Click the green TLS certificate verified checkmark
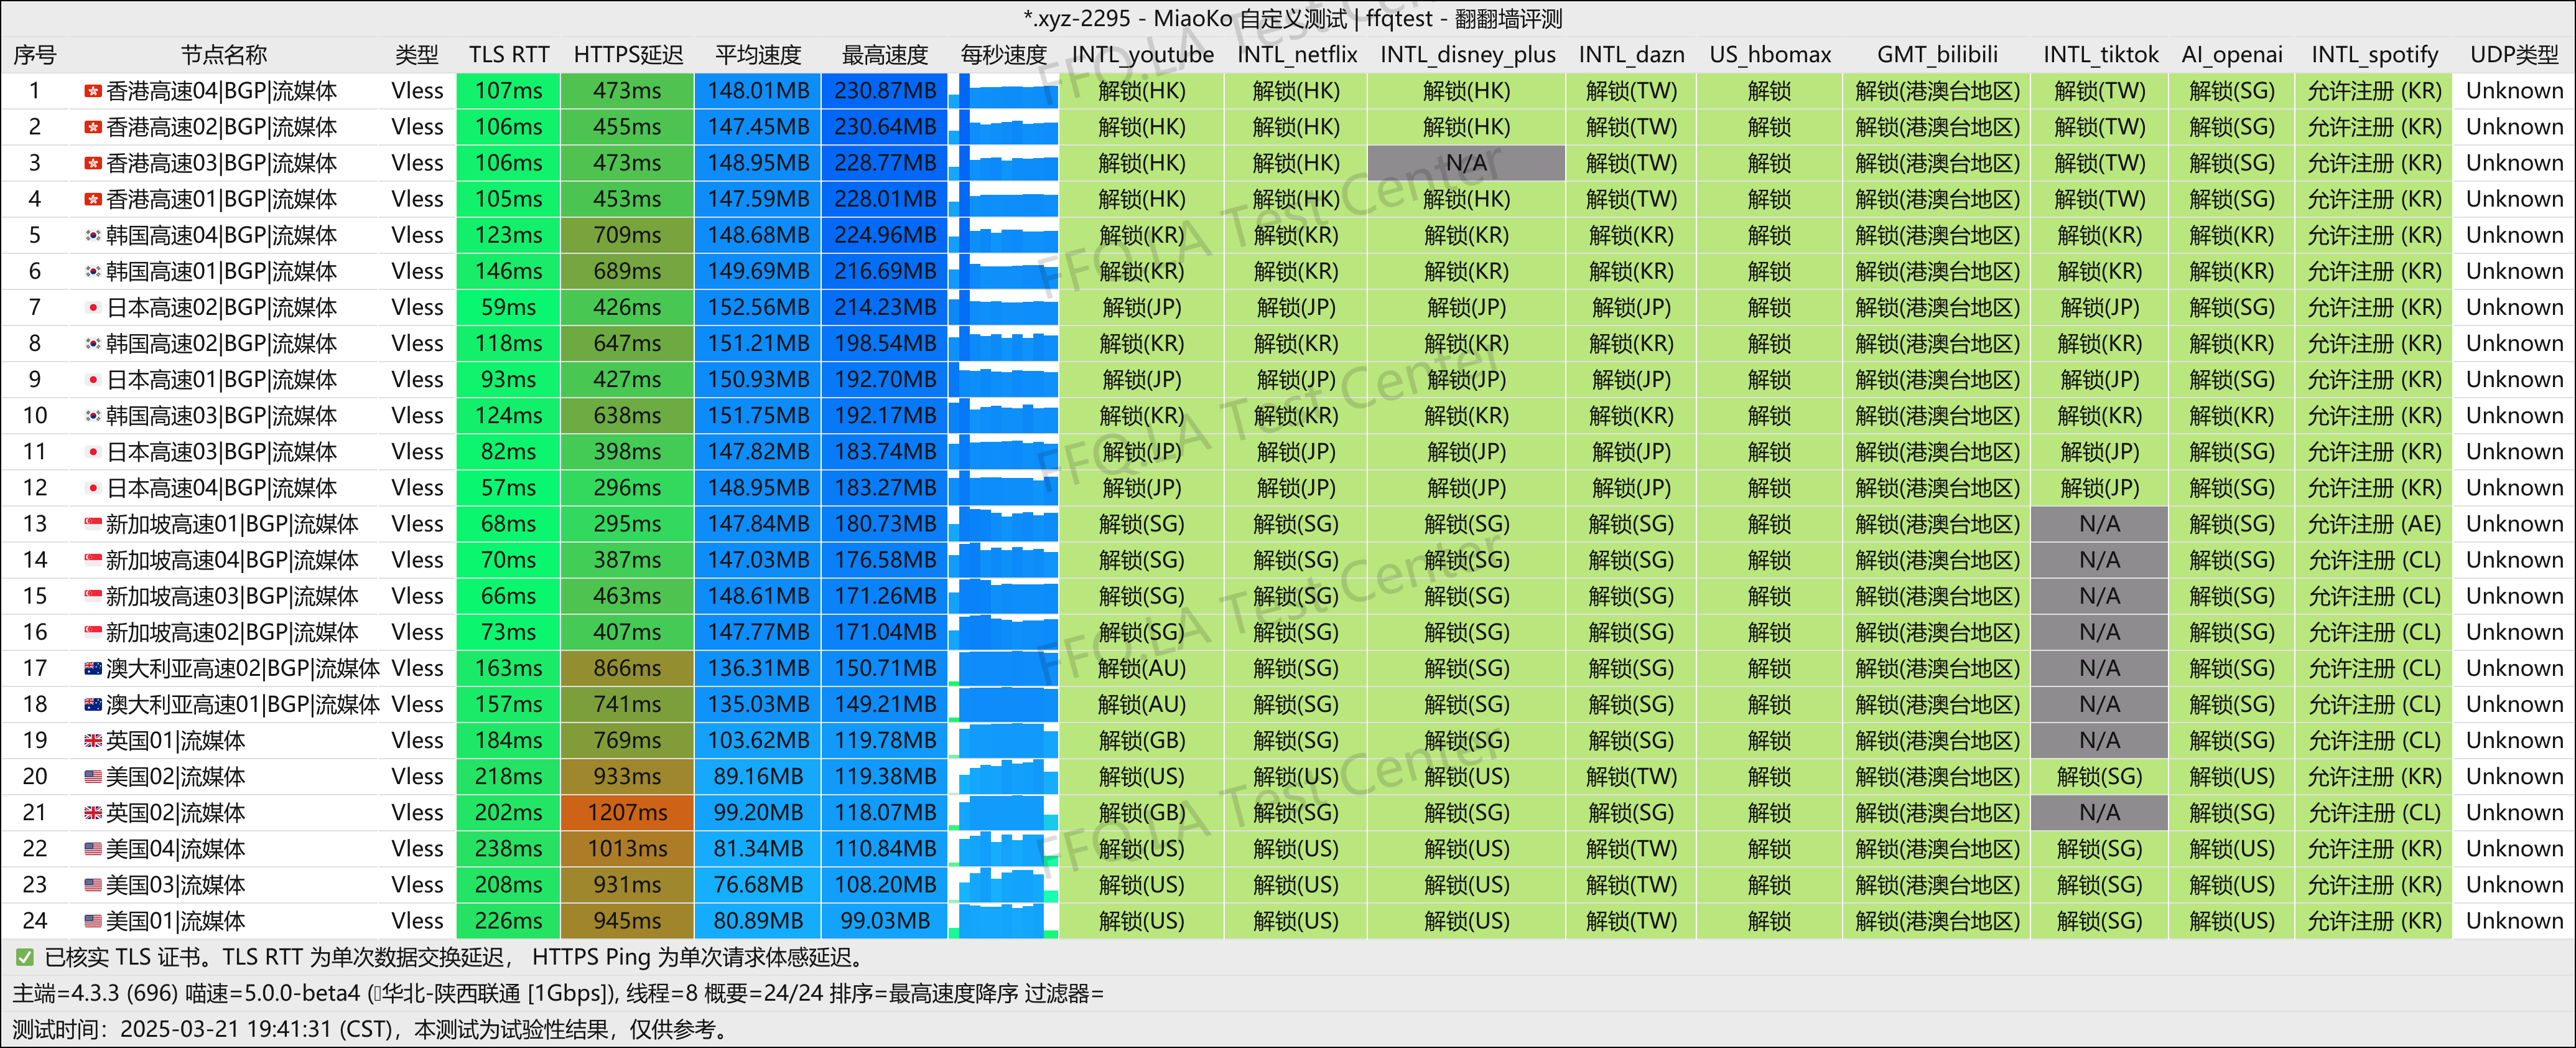This screenshot has width=2576, height=1048. [25, 957]
